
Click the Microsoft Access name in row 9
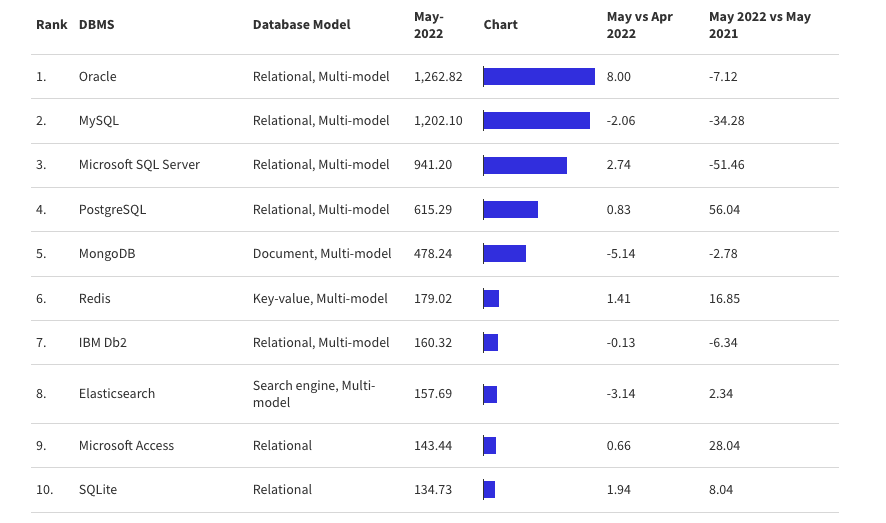pyautogui.click(x=127, y=446)
